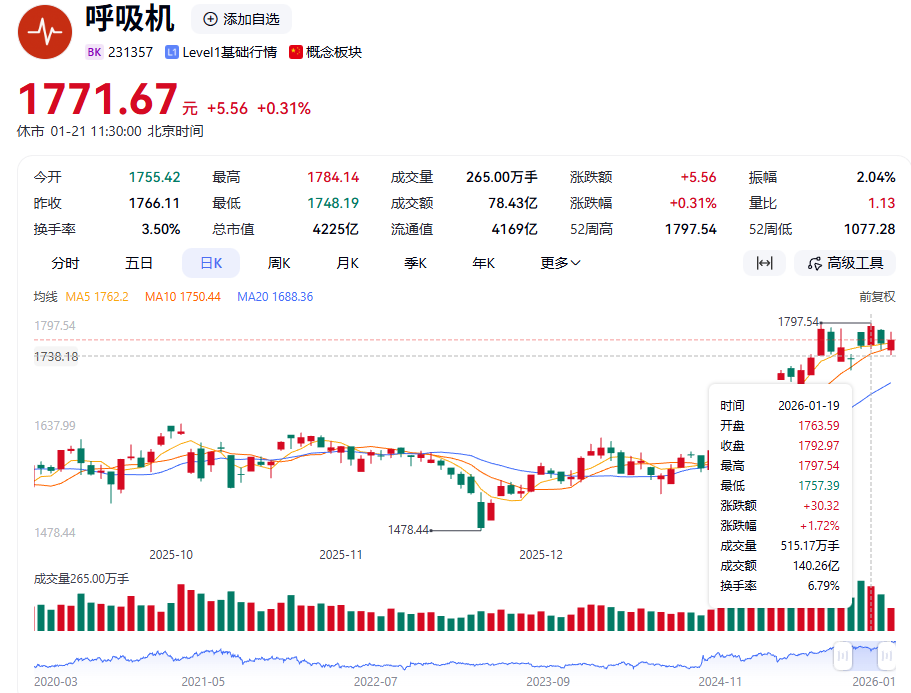Open 高级工具 advanced tools

[x=845, y=263]
